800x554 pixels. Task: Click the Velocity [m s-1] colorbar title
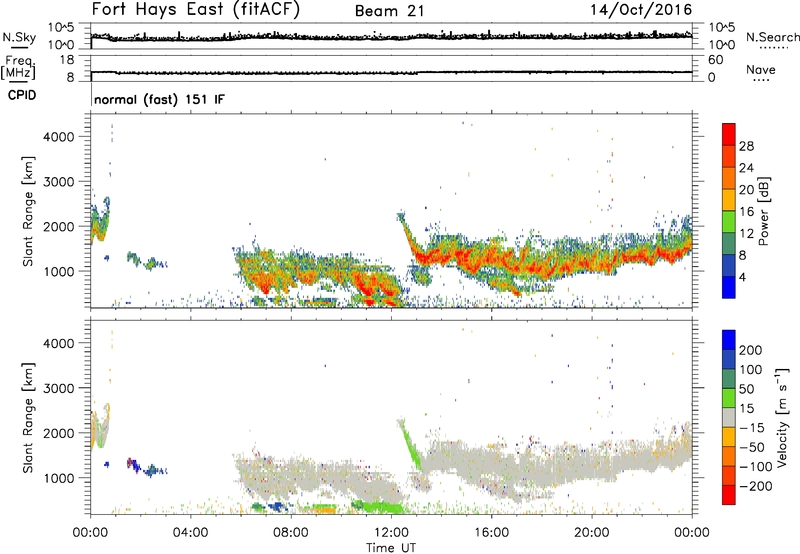[x=781, y=417]
